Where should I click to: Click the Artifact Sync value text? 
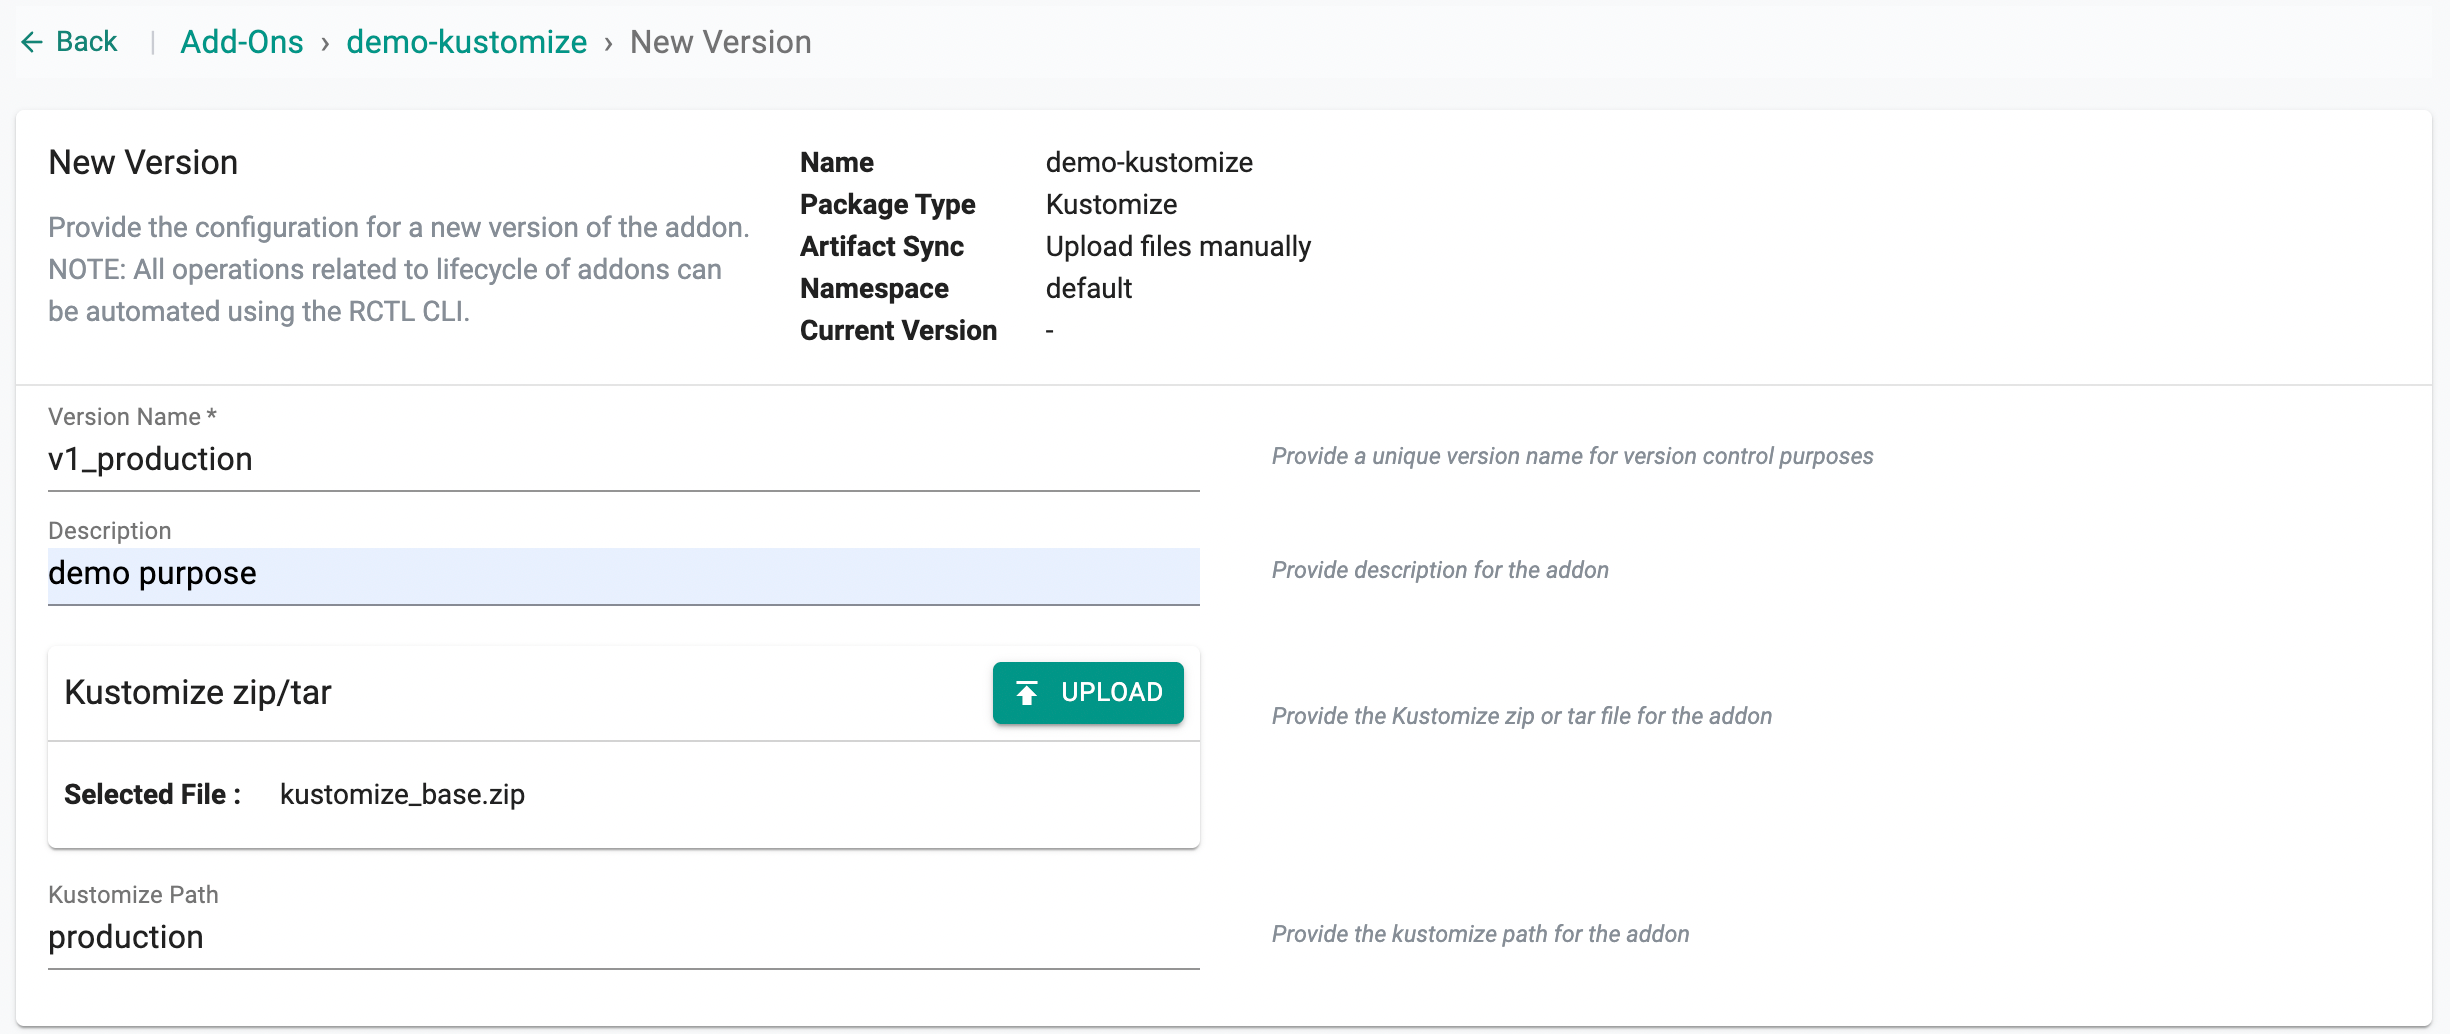click(1178, 246)
